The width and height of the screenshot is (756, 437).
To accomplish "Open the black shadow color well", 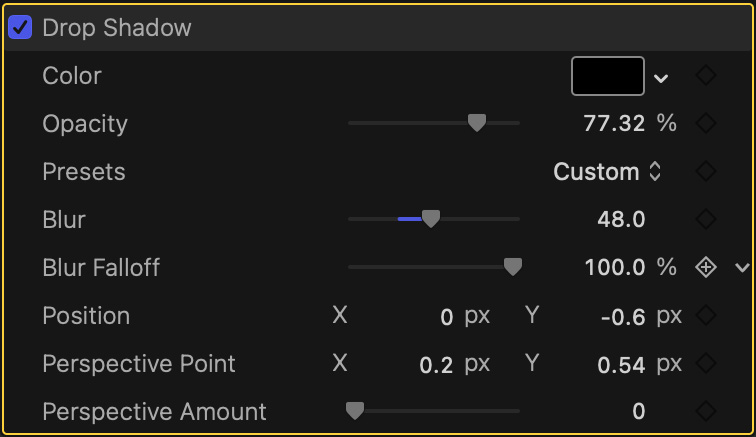I will pyautogui.click(x=607, y=76).
